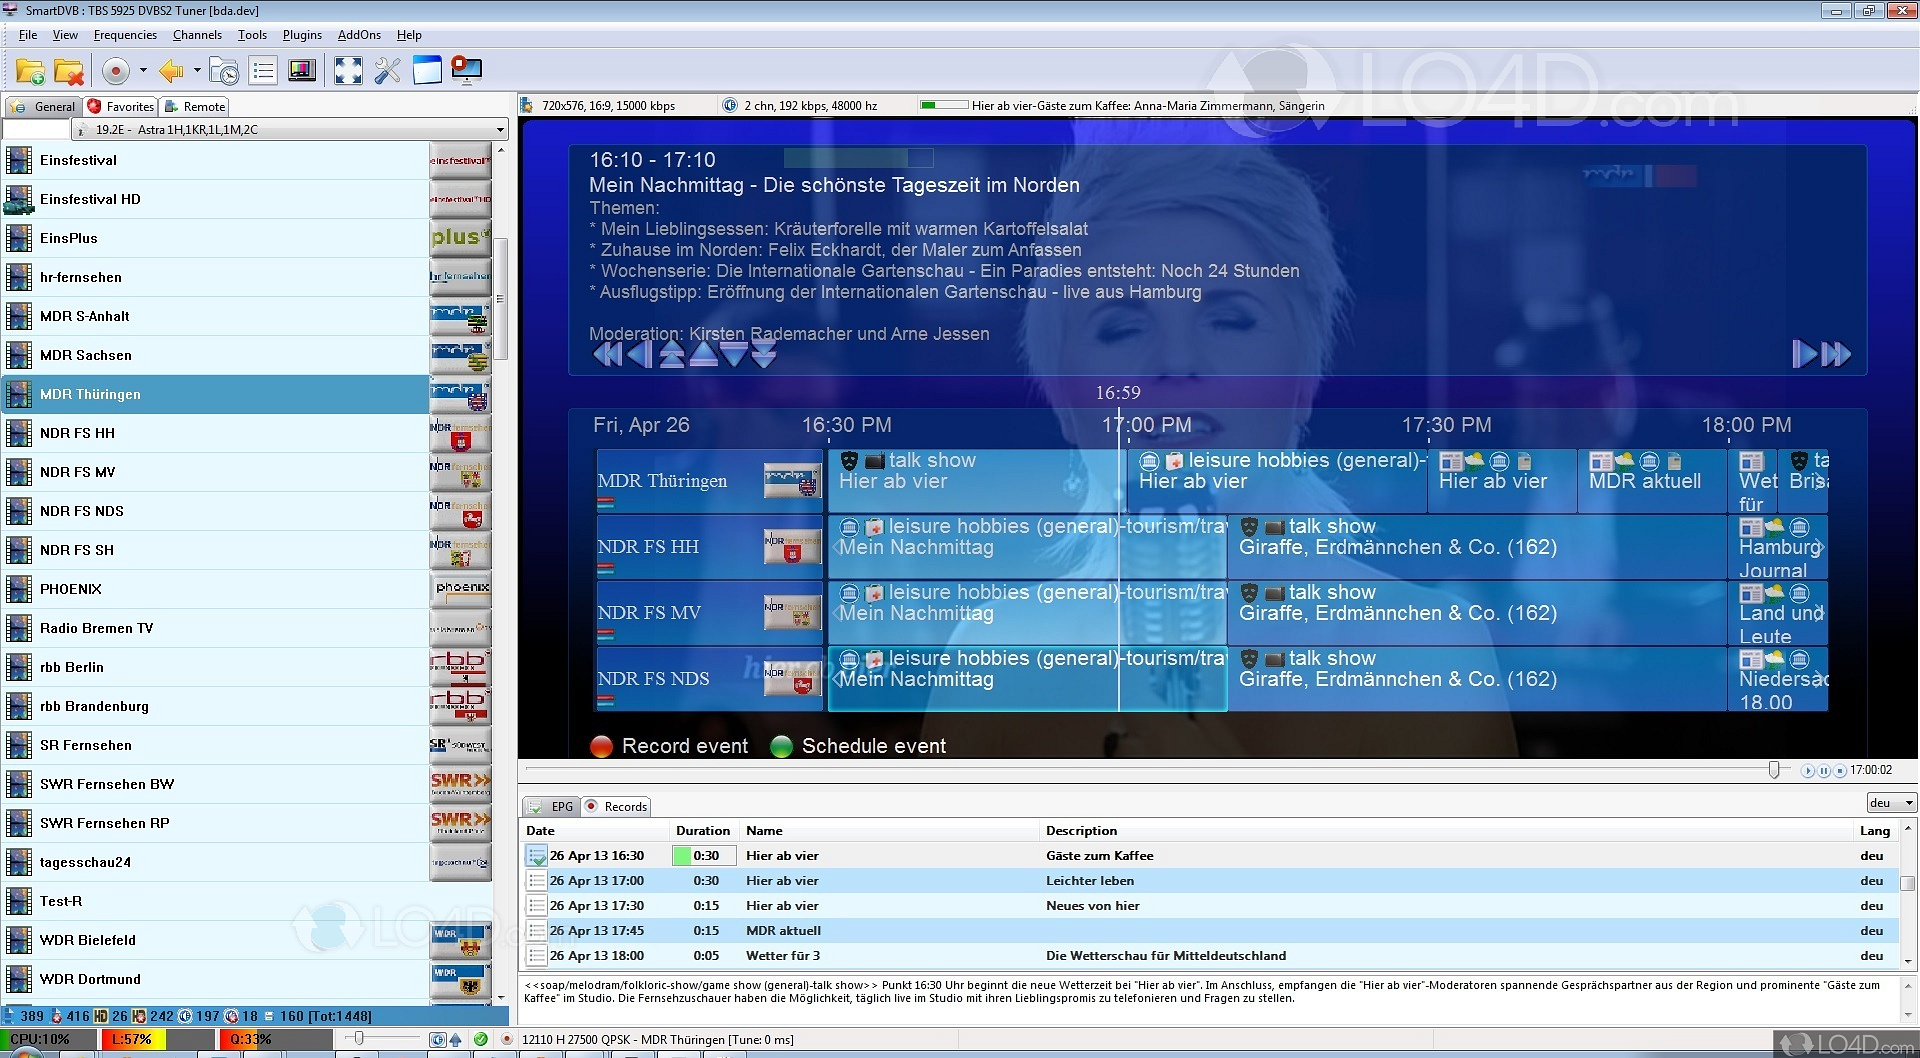Open a channel list with the add-folder icon
The image size is (1920, 1058).
28,71
